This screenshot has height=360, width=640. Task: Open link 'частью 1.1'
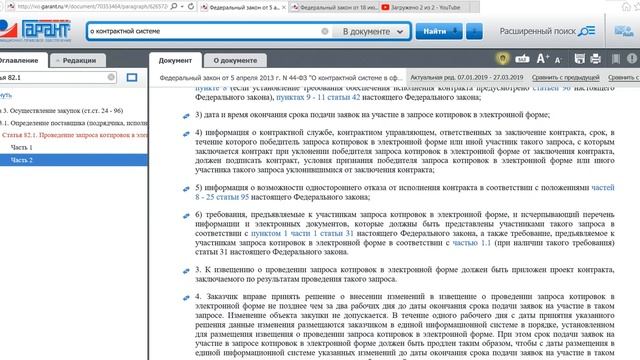(471, 243)
